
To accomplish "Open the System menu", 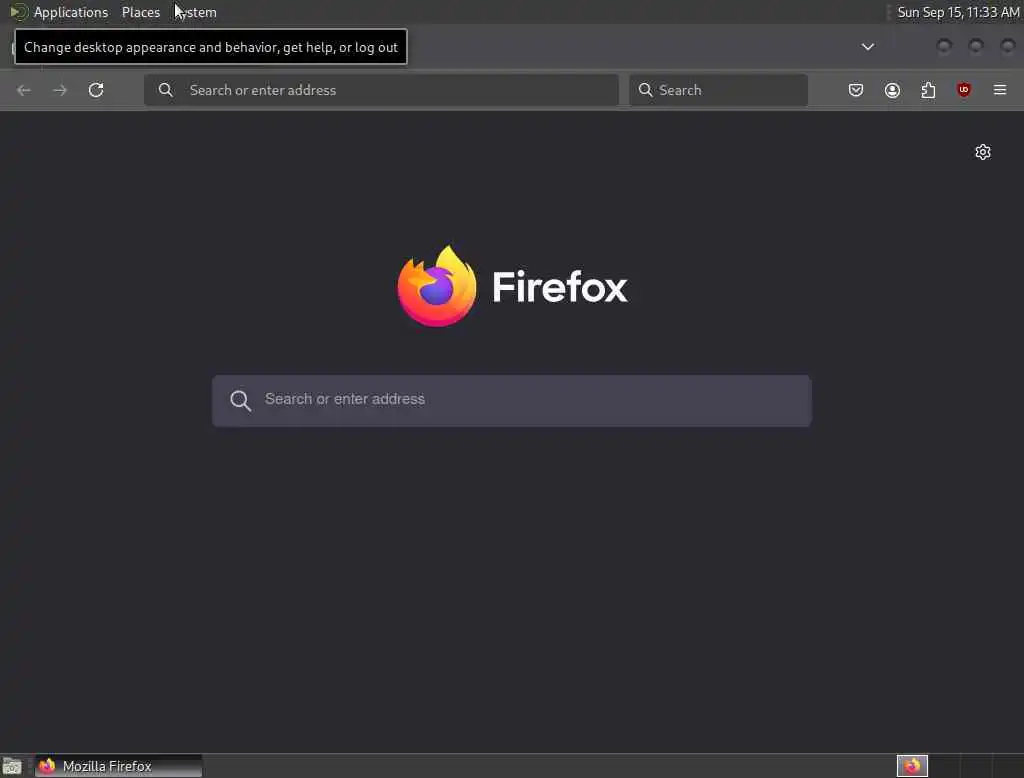I will tap(196, 12).
